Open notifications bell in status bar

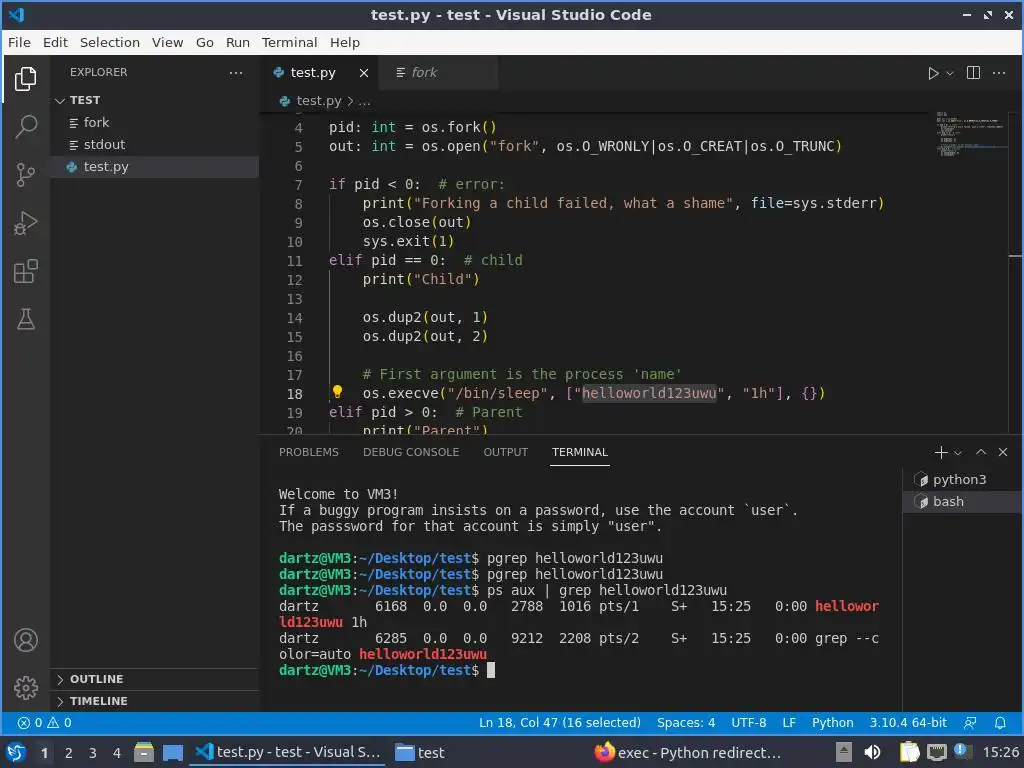[1000, 722]
